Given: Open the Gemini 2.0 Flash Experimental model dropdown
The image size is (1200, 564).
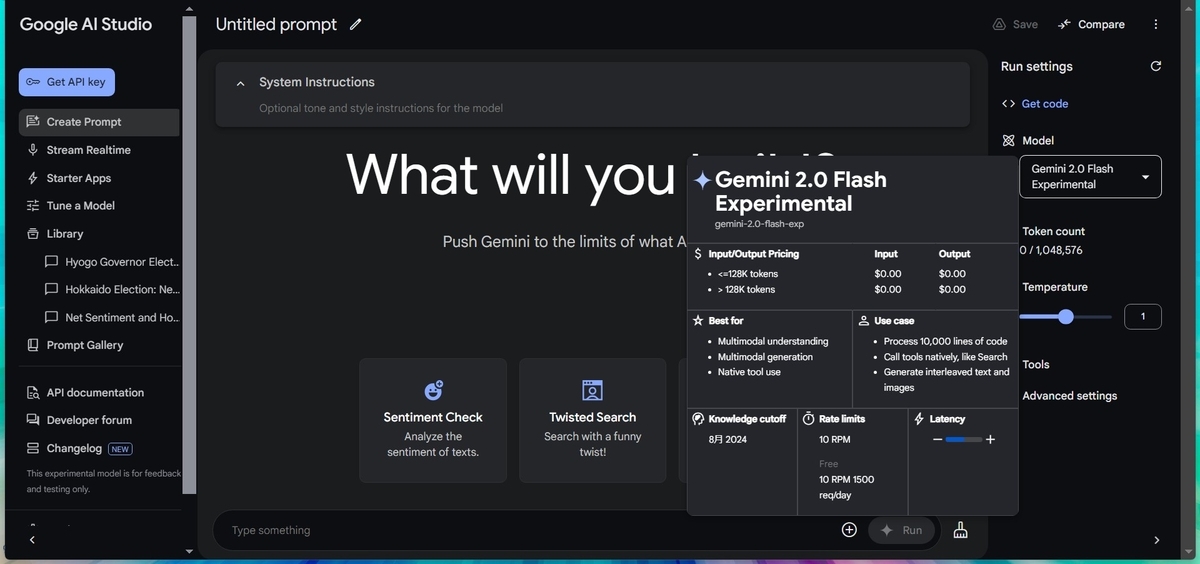Looking at the screenshot, I should (x=1090, y=177).
